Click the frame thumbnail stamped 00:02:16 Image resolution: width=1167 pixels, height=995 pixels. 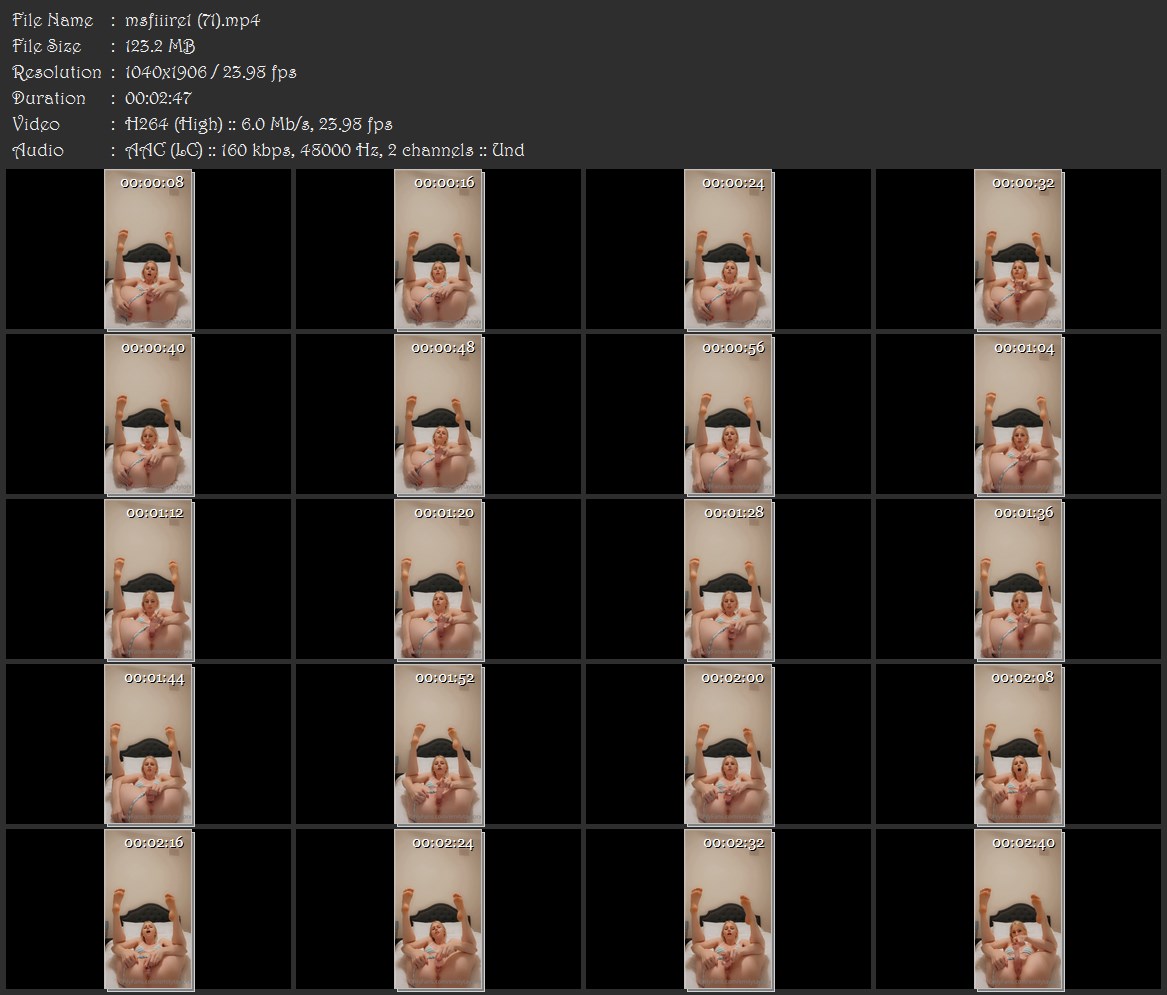point(149,910)
